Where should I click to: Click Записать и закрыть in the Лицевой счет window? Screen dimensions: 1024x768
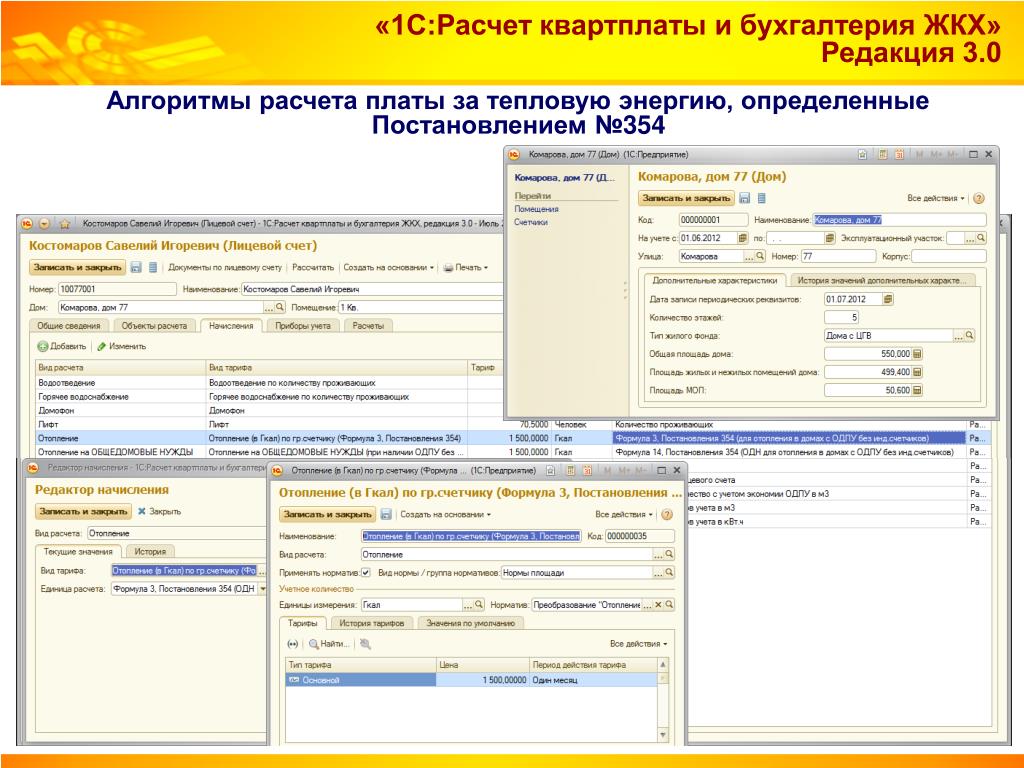point(77,267)
